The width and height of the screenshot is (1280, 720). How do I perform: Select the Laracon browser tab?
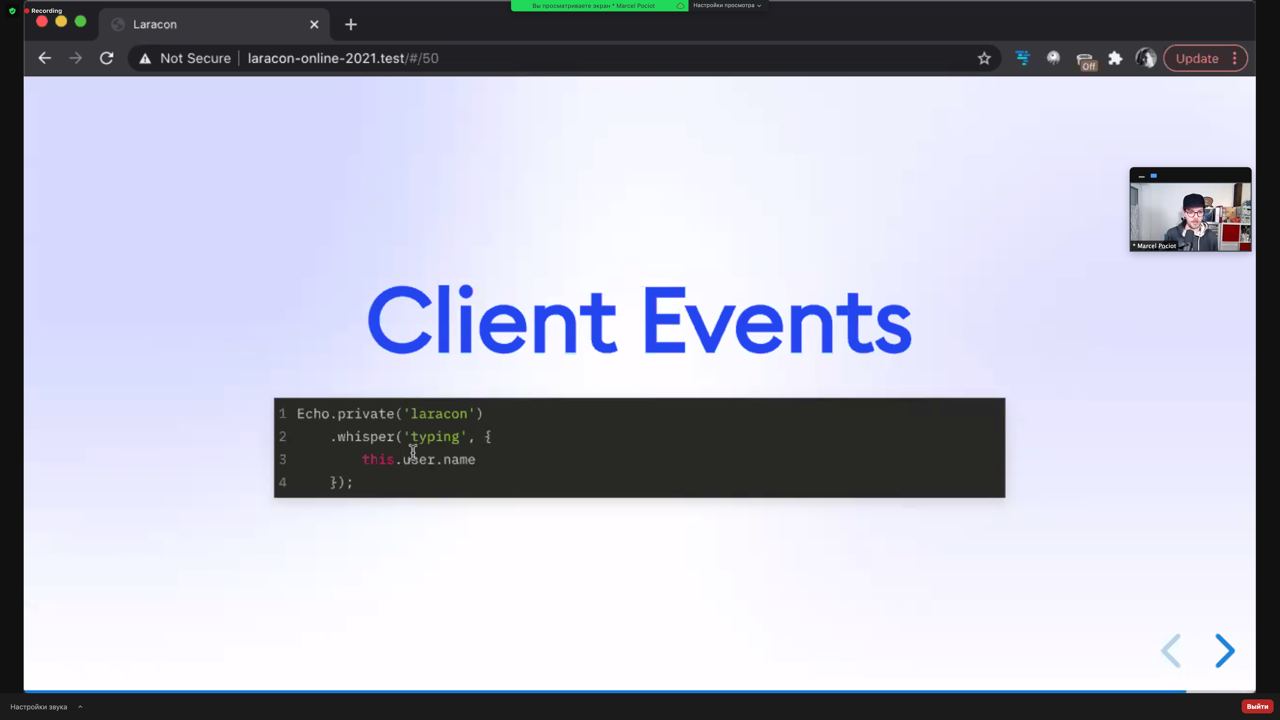213,24
